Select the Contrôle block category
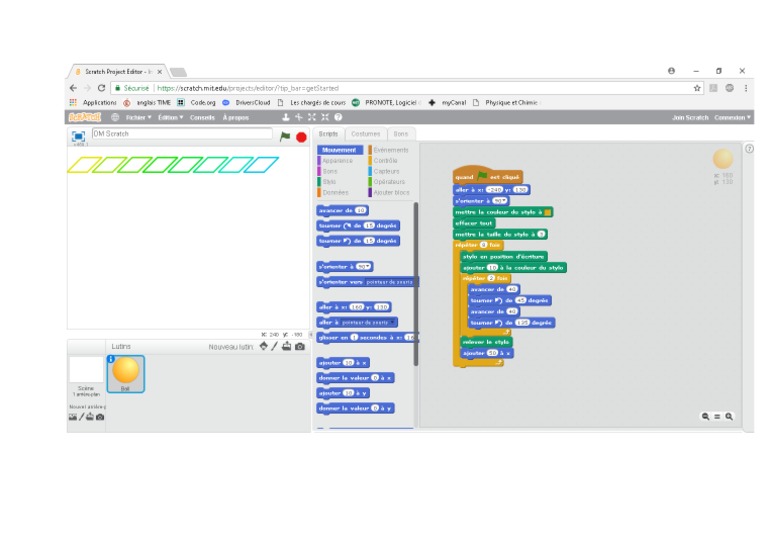Viewport: 768px width, 543px height. (x=385, y=161)
